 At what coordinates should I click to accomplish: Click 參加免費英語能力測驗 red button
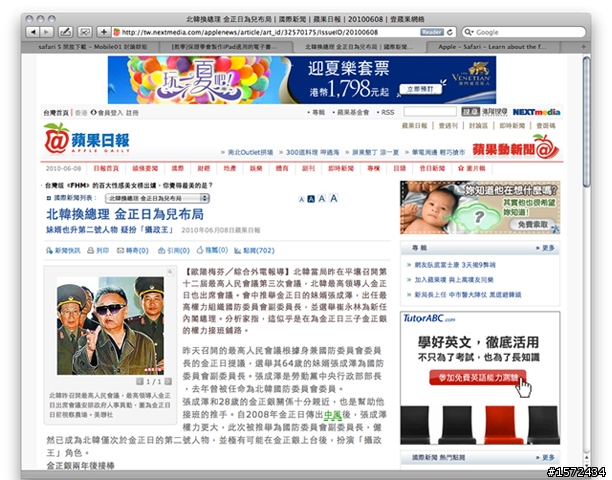tap(478, 378)
